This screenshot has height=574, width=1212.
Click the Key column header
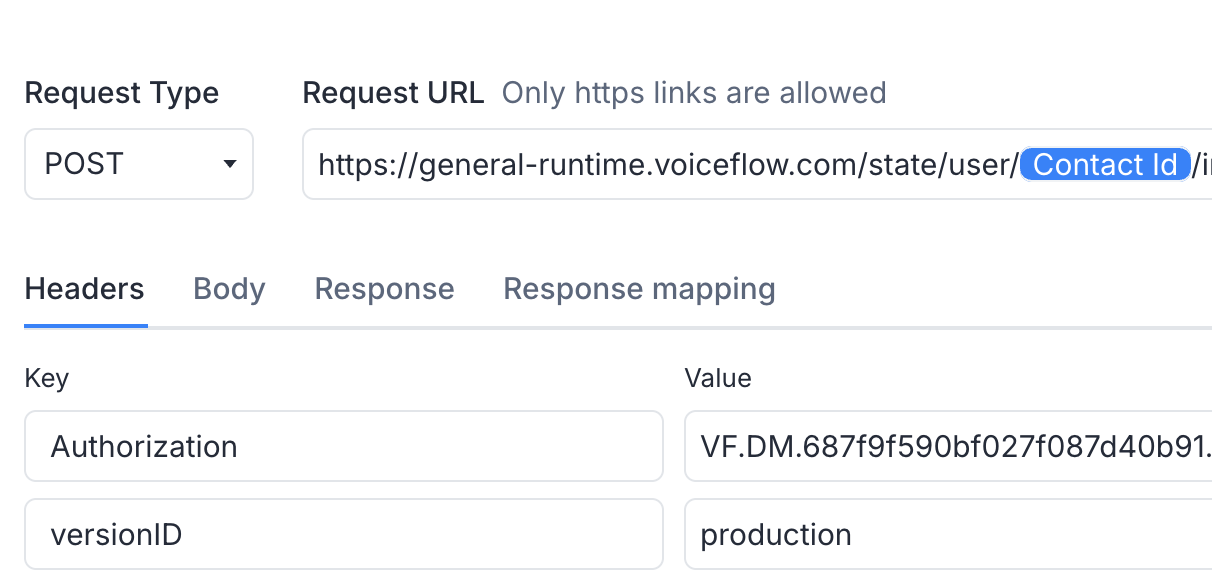coord(46,378)
